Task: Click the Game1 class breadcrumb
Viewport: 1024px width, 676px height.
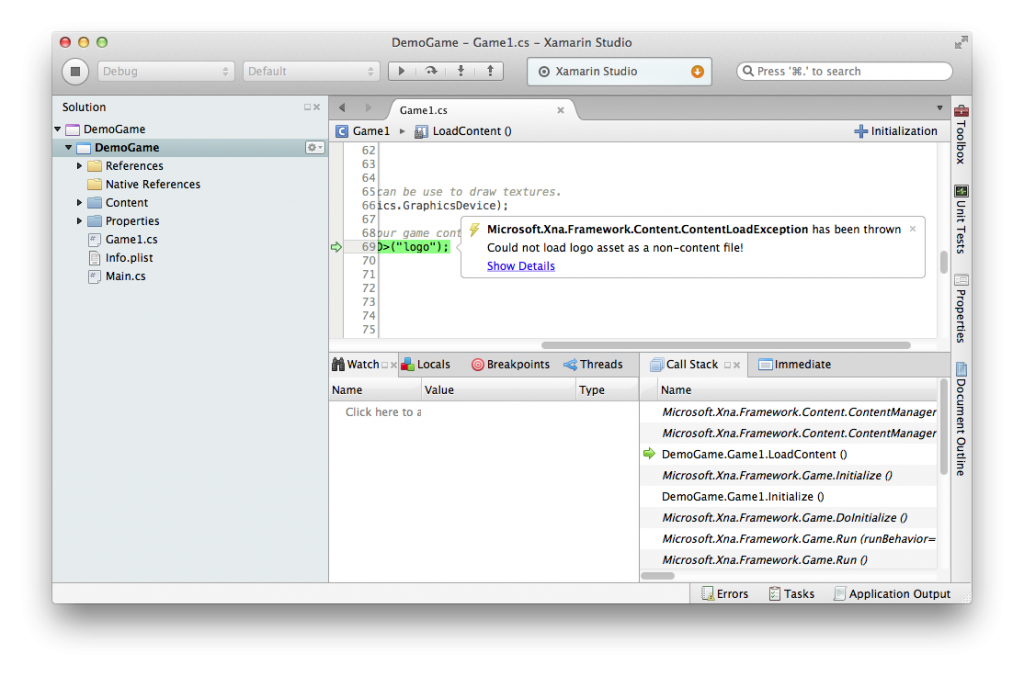Action: (x=363, y=131)
